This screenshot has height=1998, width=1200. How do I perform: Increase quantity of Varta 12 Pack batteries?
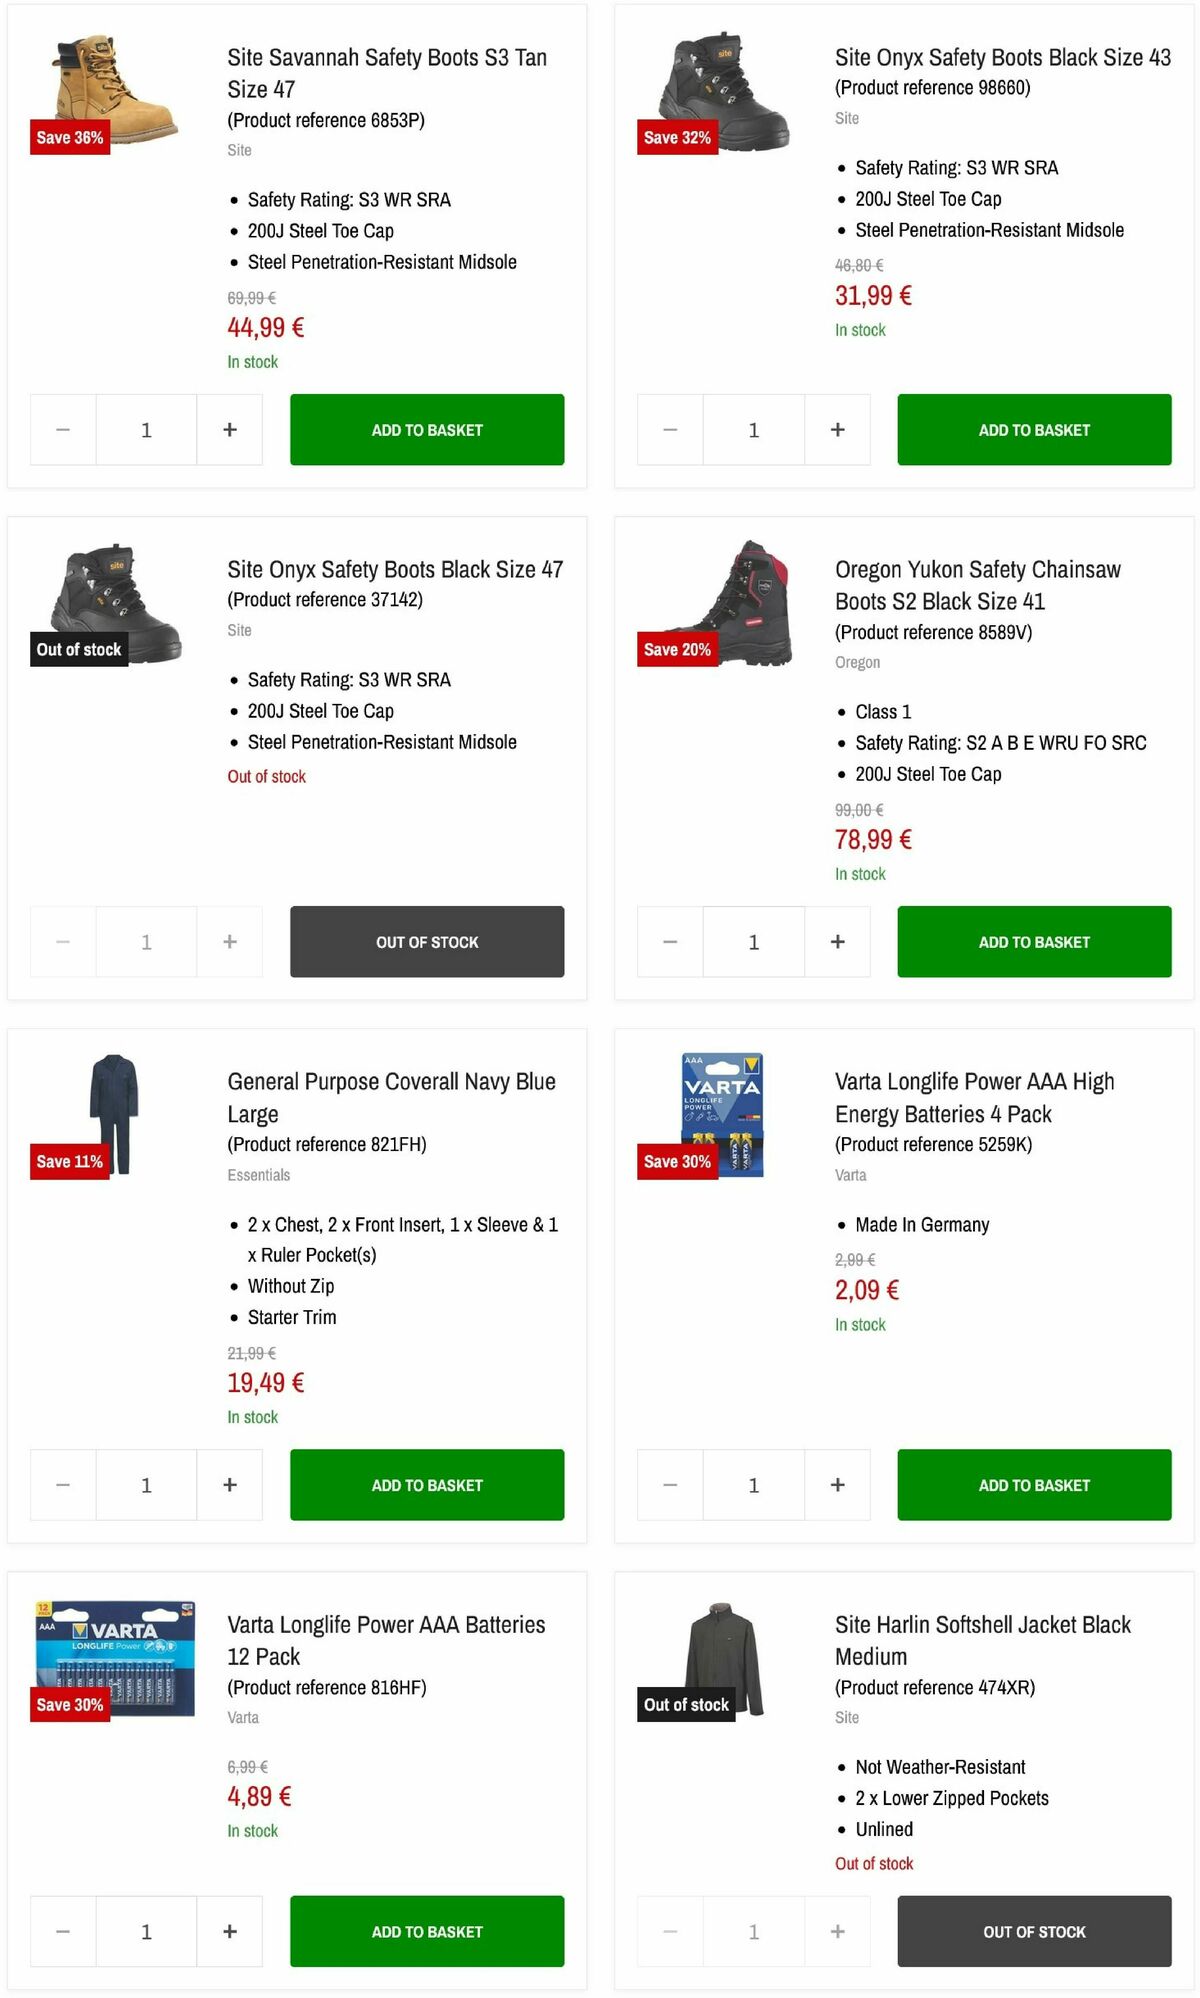click(x=229, y=1931)
